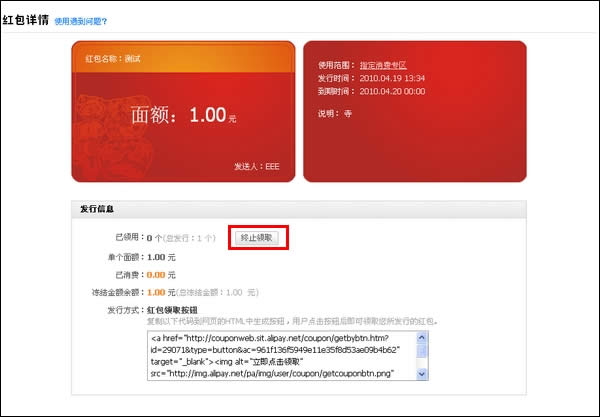The width and height of the screenshot is (600, 417).
Task: Click the 发行信息 section header
Action: (x=97, y=209)
